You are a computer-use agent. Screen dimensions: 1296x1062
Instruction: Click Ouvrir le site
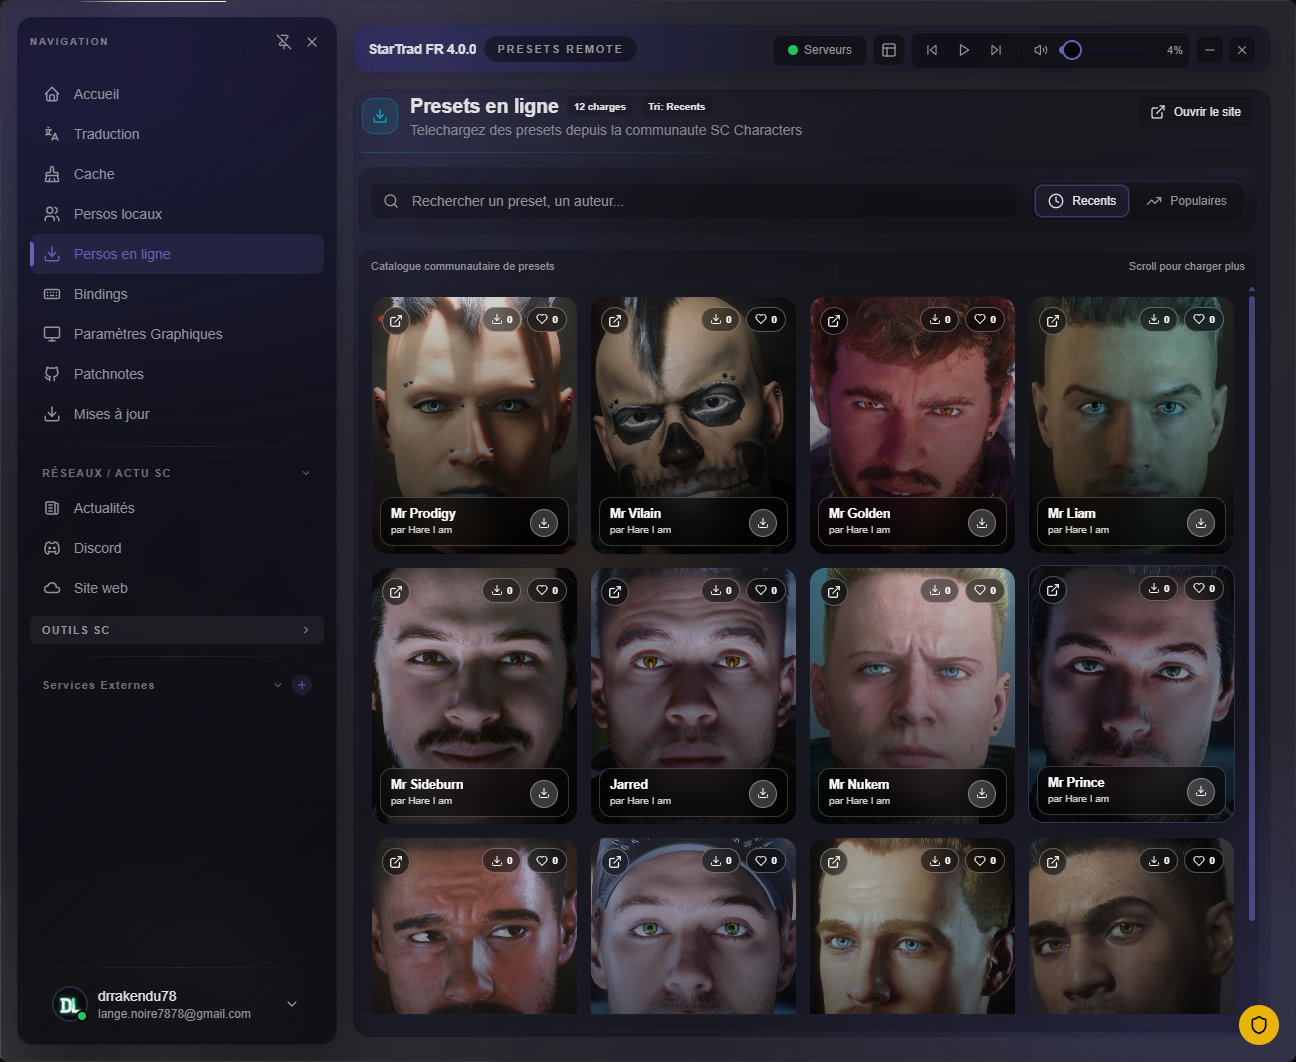[x=1195, y=111]
